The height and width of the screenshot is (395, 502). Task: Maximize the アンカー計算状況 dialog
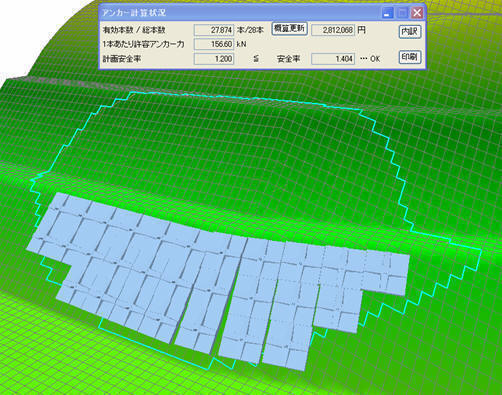(402, 13)
